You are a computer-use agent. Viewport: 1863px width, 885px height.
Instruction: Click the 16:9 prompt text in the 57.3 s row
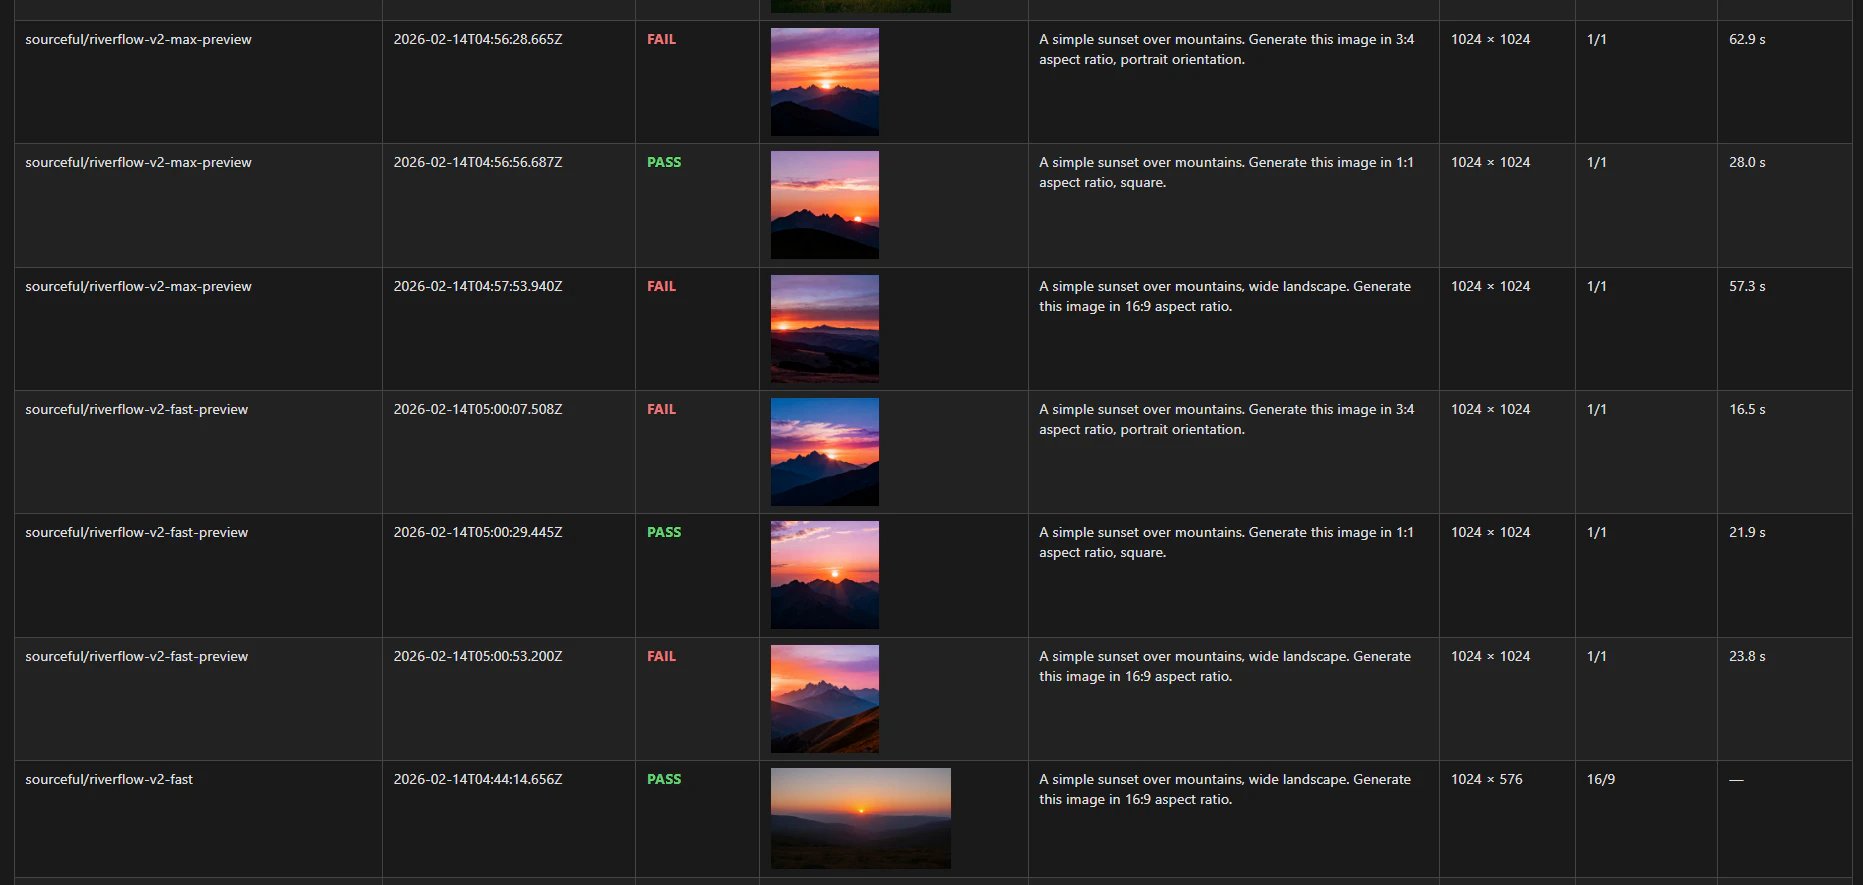(x=1225, y=296)
